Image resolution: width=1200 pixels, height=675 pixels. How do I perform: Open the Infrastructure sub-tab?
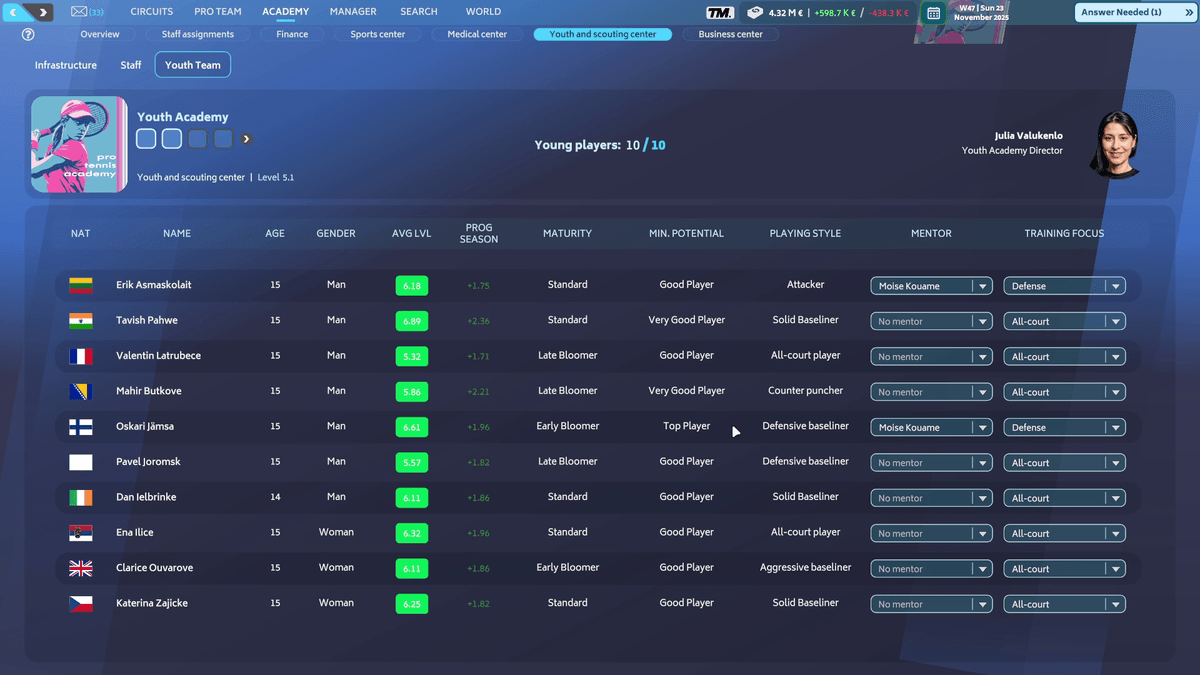66,65
